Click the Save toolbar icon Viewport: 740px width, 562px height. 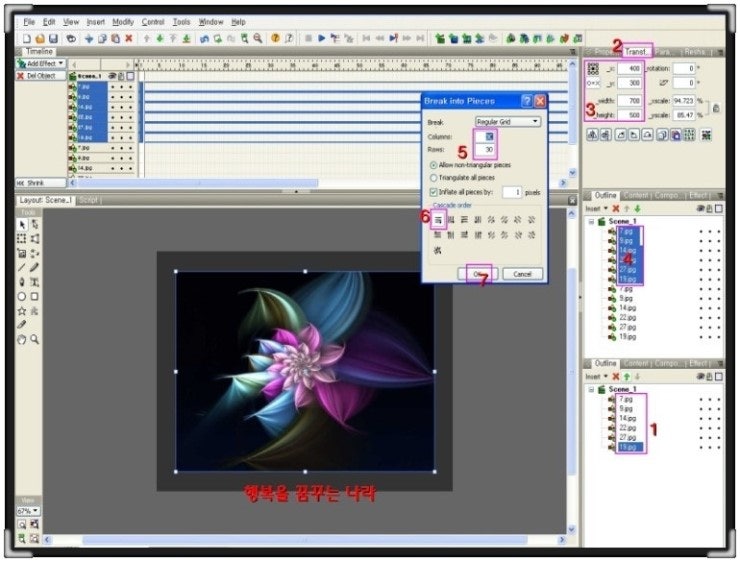(53, 39)
